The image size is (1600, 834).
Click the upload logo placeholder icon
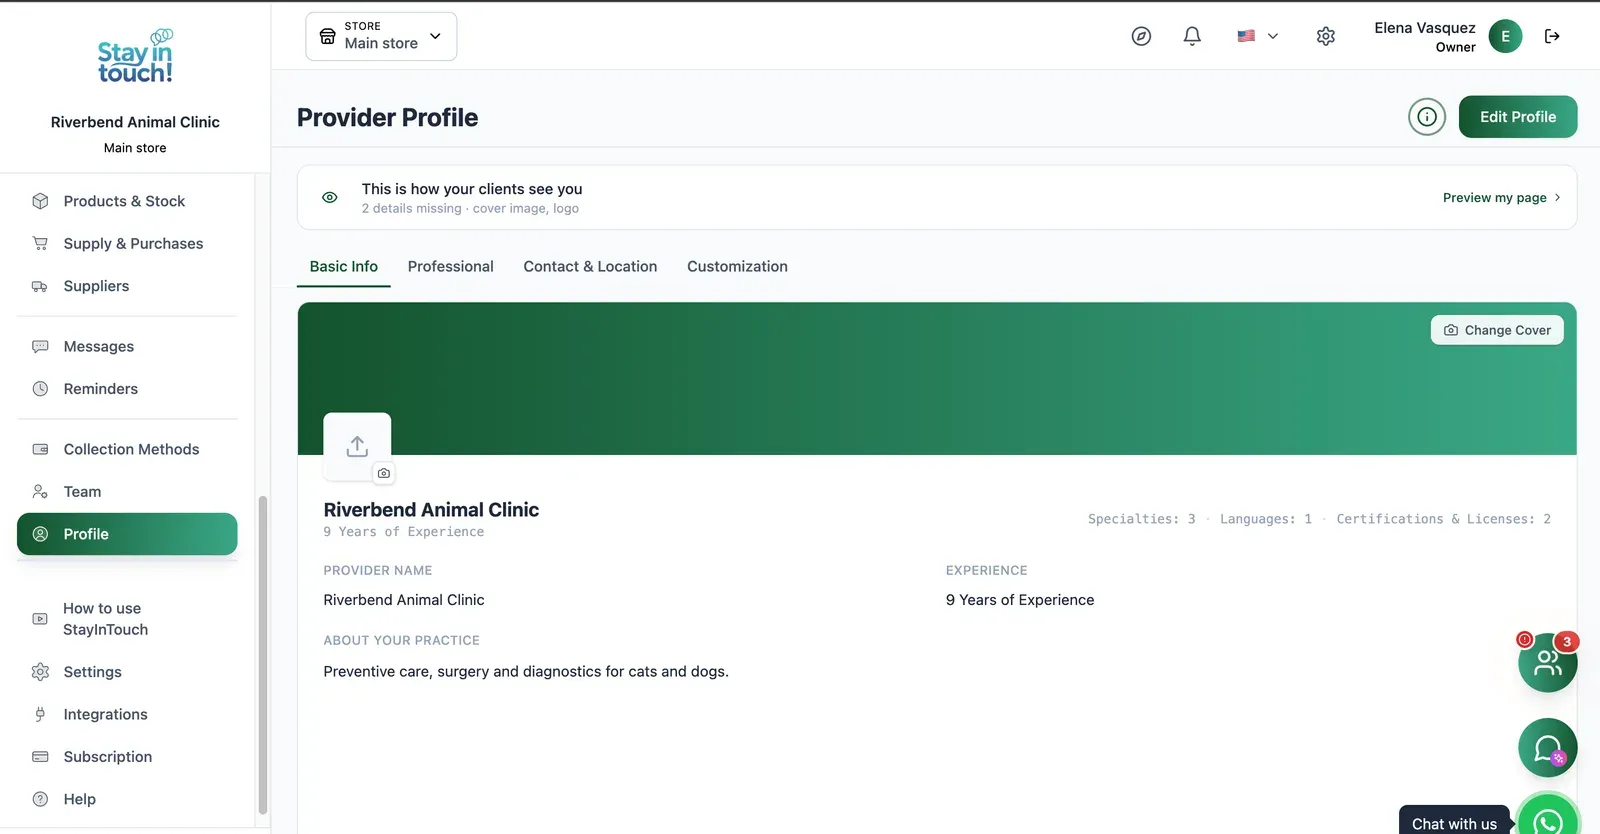point(357,446)
